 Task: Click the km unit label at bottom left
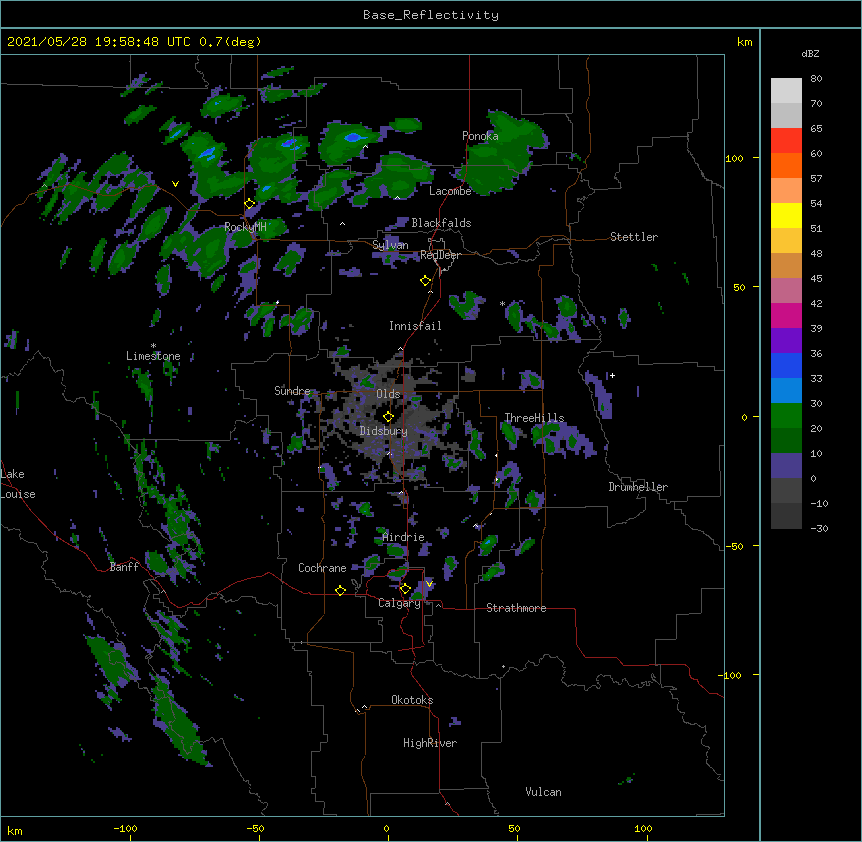[15, 830]
